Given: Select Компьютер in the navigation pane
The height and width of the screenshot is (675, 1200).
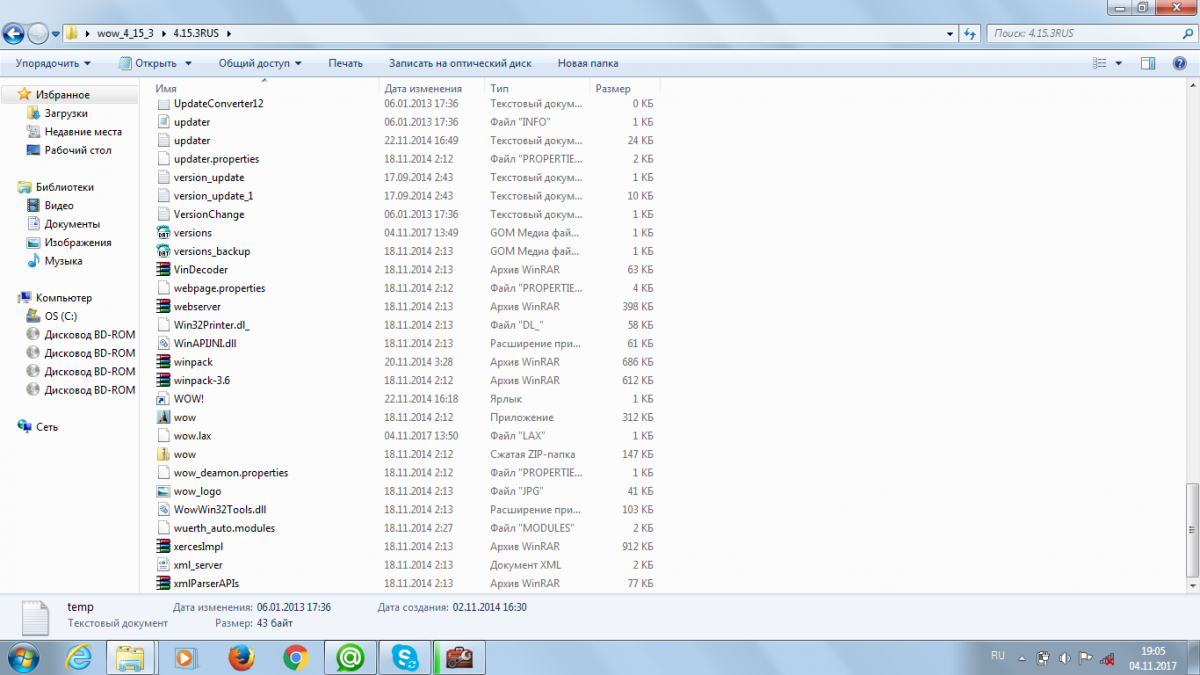Looking at the screenshot, I should click(x=63, y=298).
